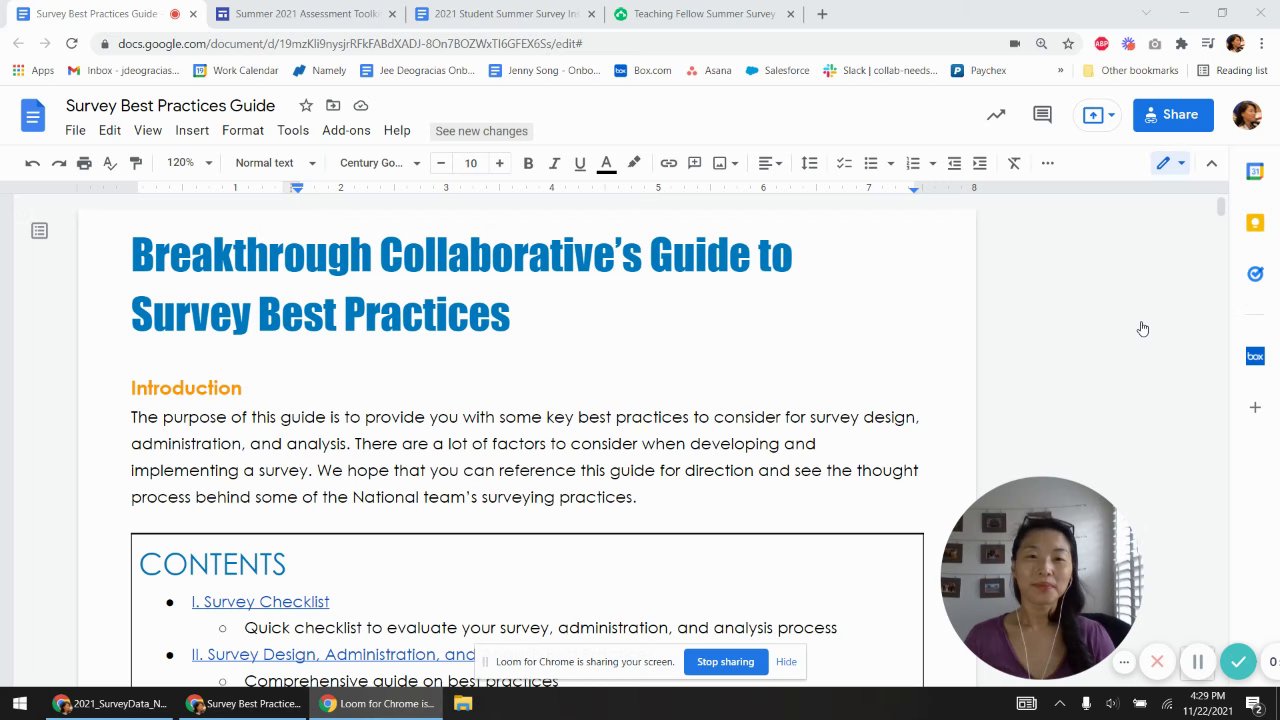1280x720 pixels.
Task: Open Google Keep side panel
Action: click(x=1255, y=223)
